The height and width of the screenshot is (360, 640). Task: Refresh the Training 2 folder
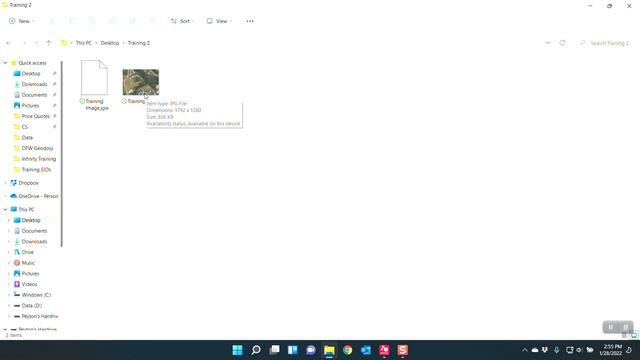(x=562, y=43)
